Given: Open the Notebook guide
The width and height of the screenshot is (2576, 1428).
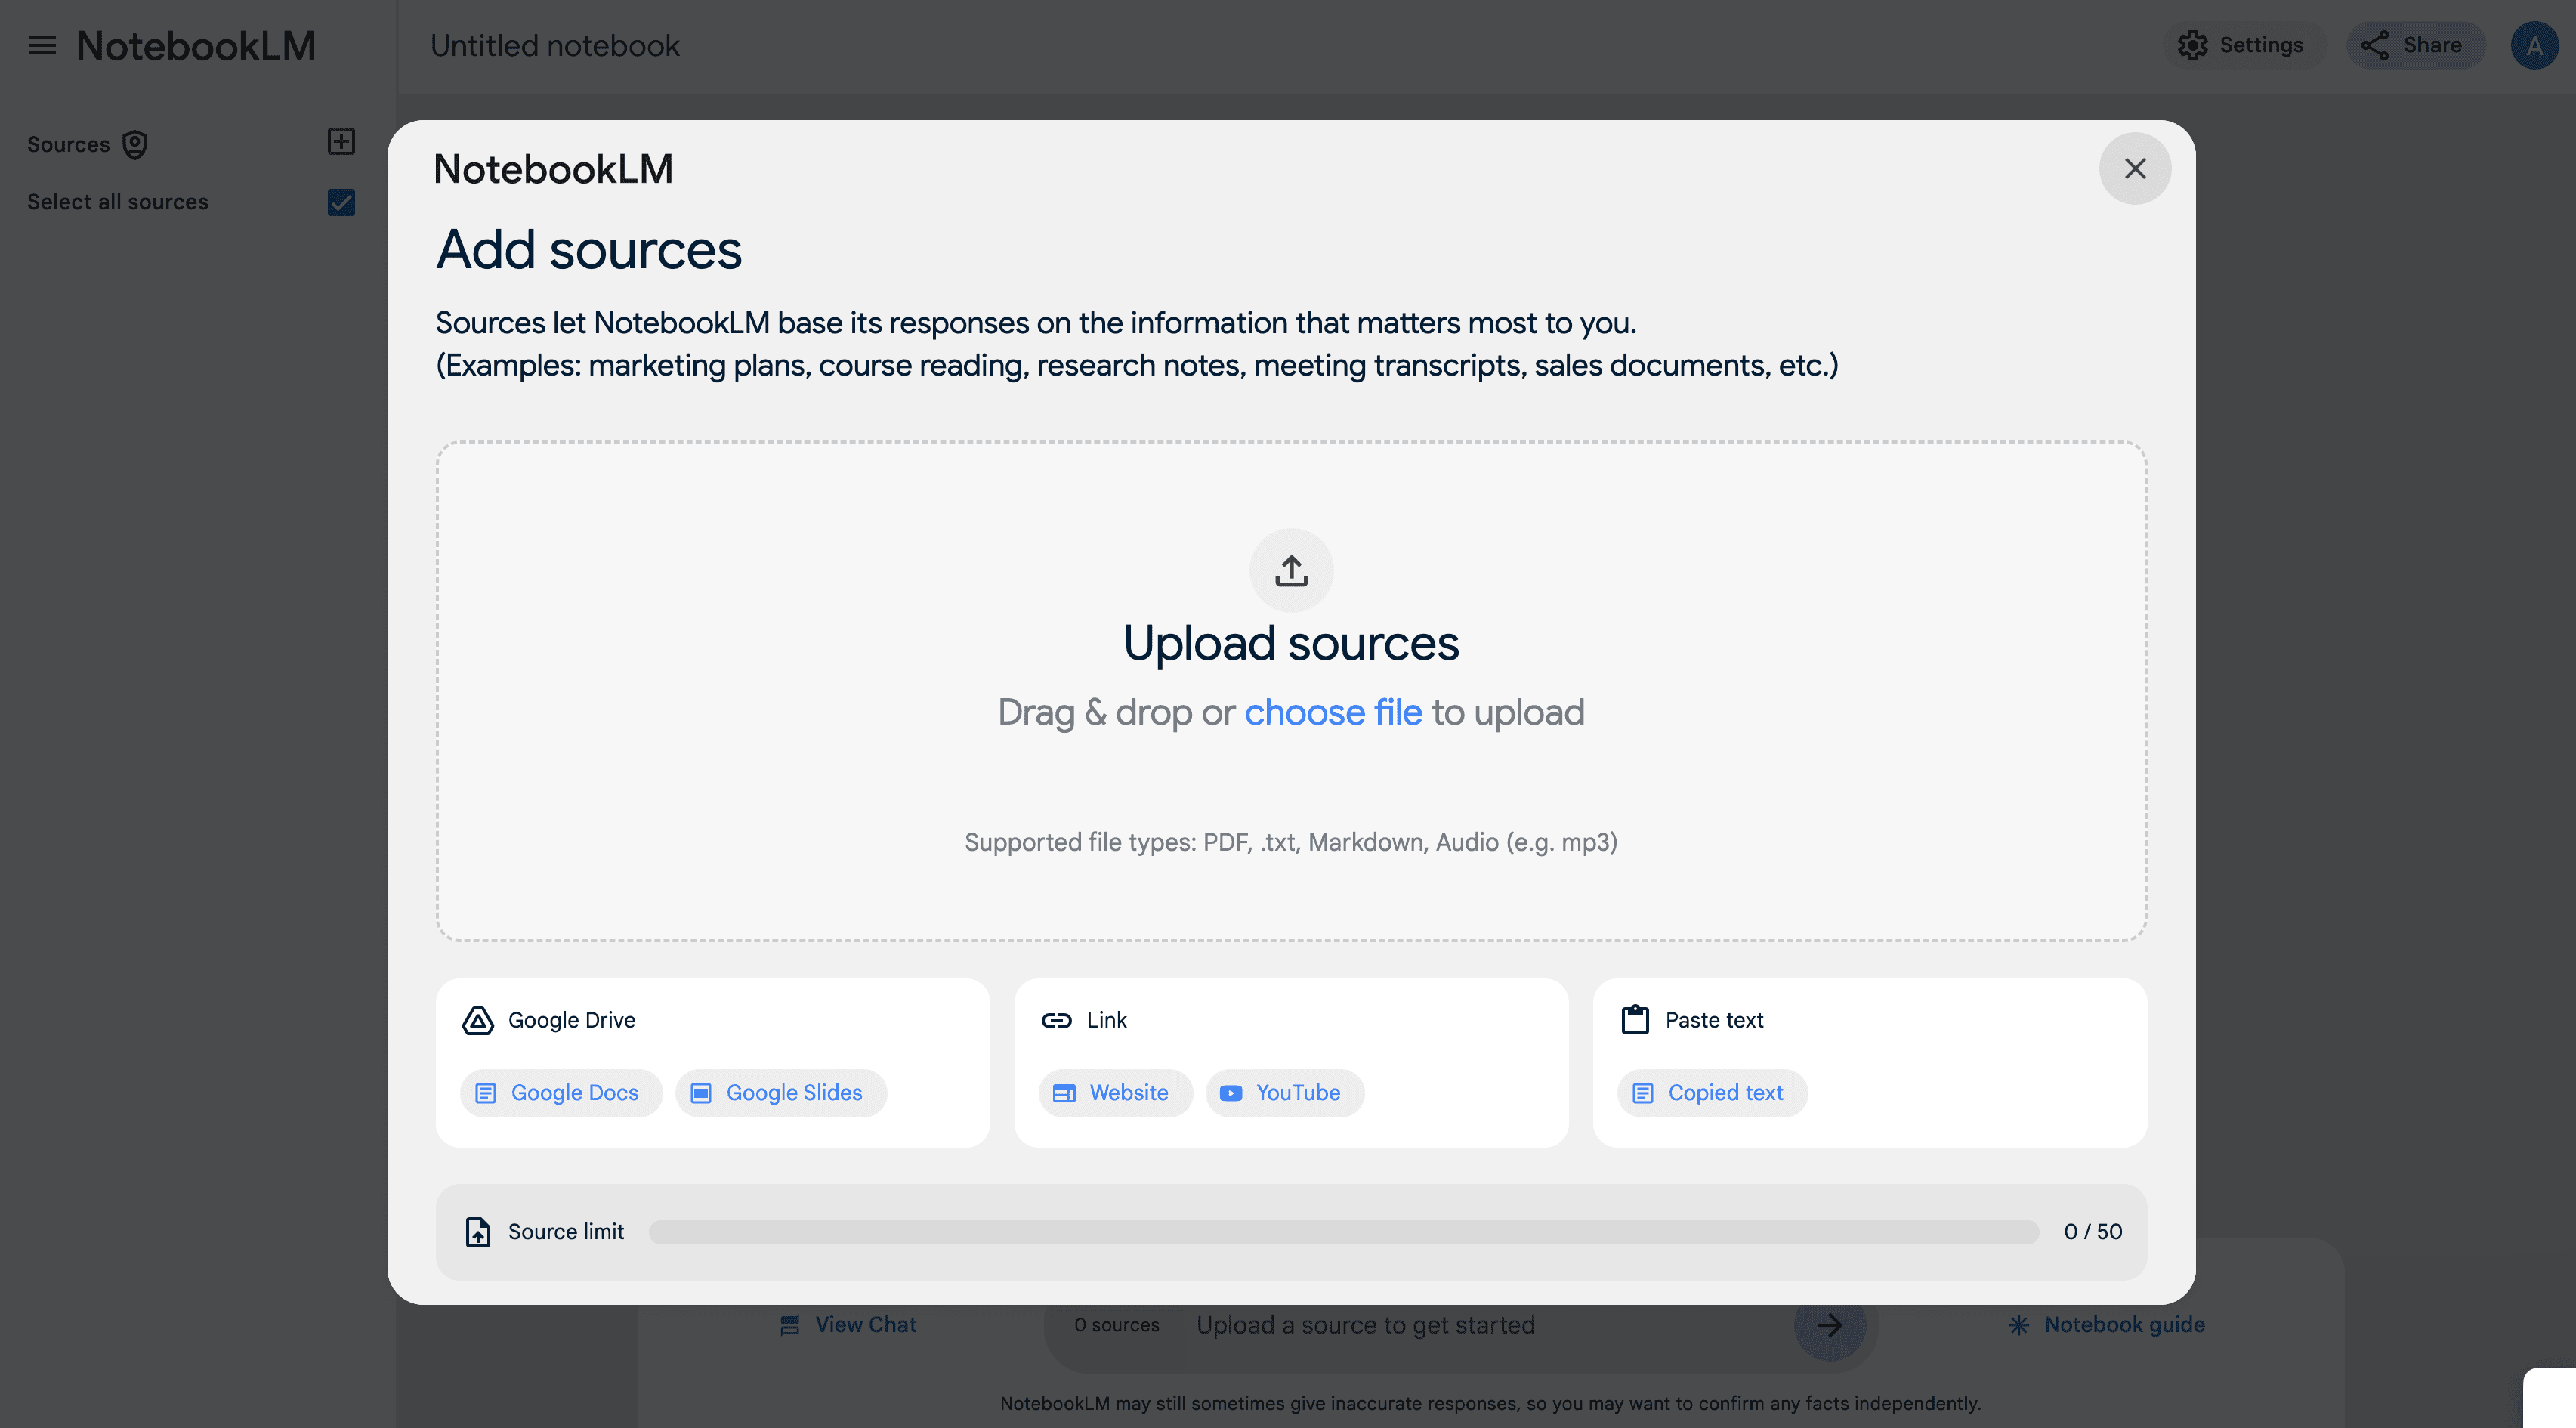Looking at the screenshot, I should (2107, 1325).
